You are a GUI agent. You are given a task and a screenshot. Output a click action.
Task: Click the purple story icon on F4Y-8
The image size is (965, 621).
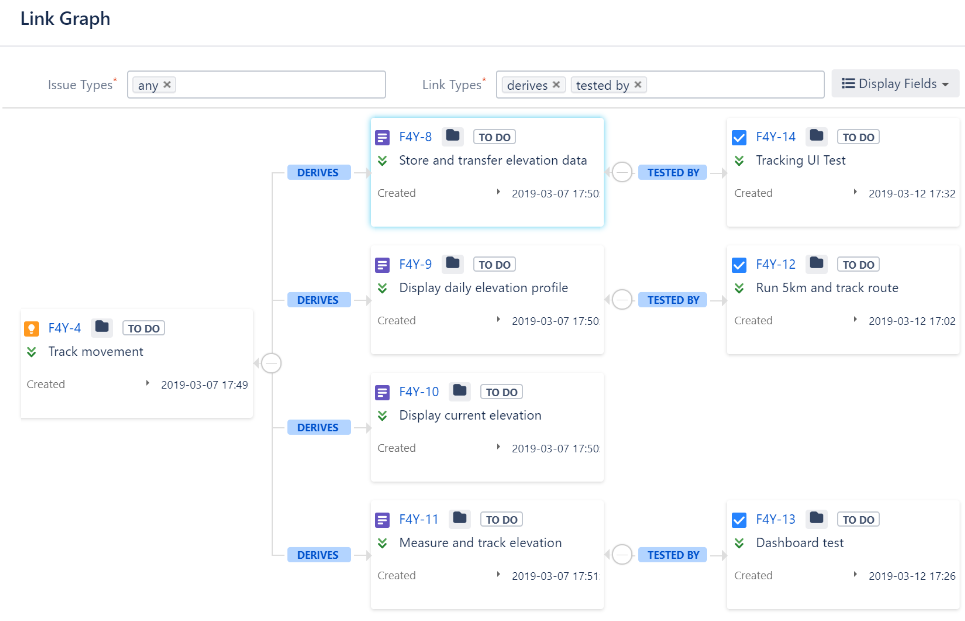[382, 137]
